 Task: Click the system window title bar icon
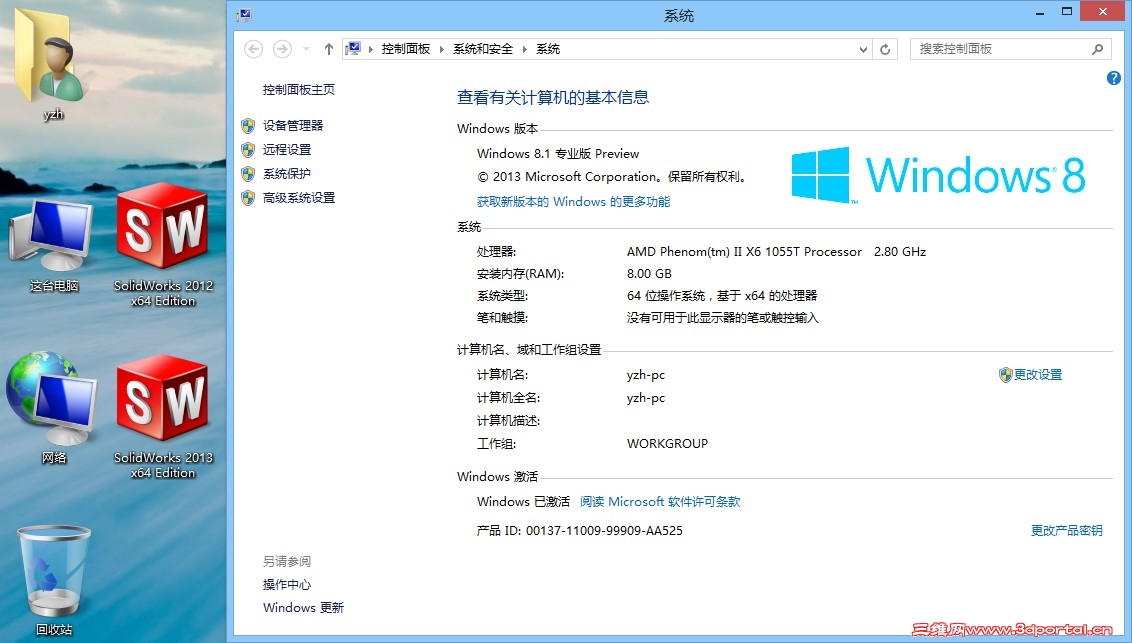click(x=244, y=14)
